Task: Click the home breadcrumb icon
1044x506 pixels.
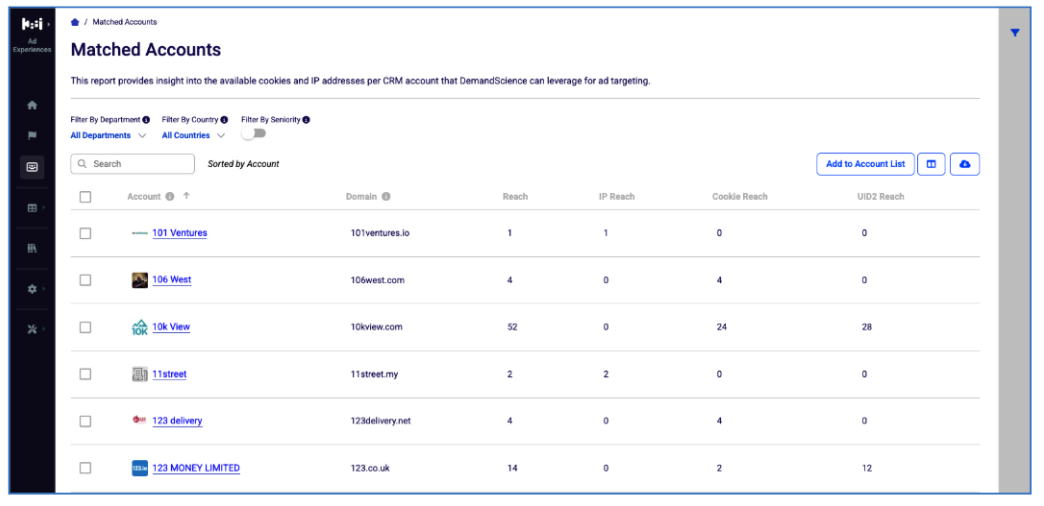Action: coord(75,22)
